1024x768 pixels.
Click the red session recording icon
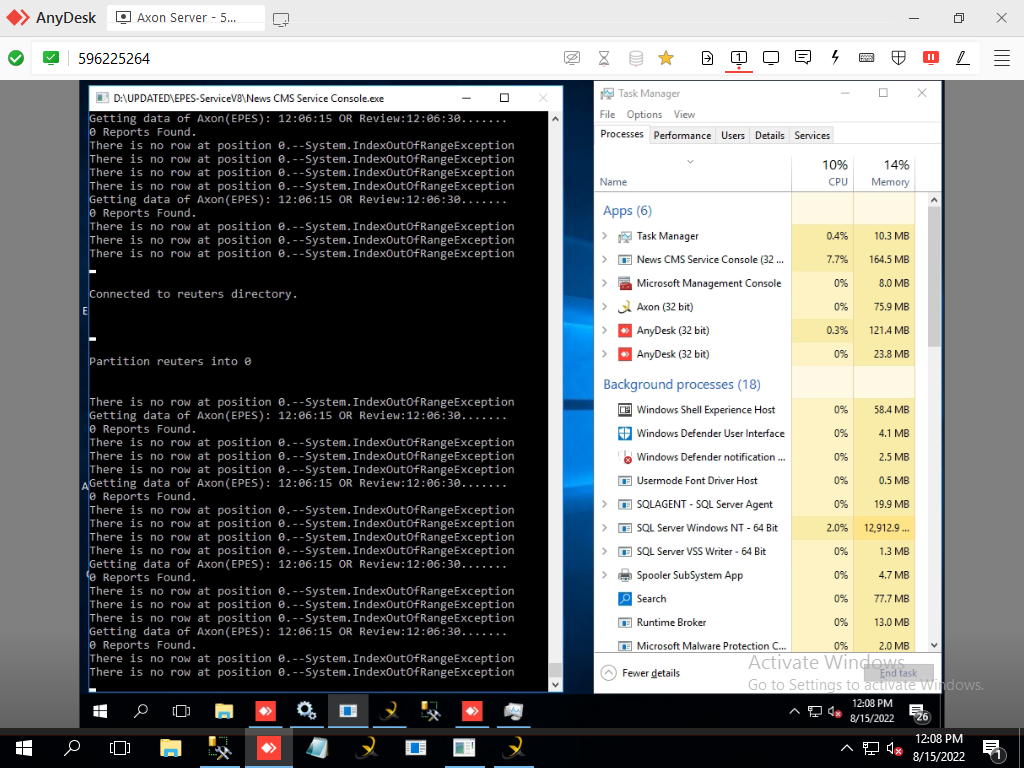coord(931,58)
